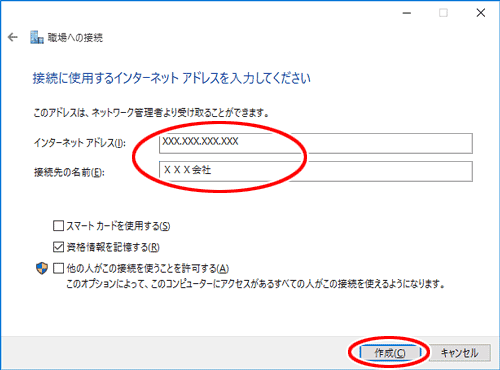Go back using the left arrow
Screen dimensions: 500x370
(x=13, y=37)
